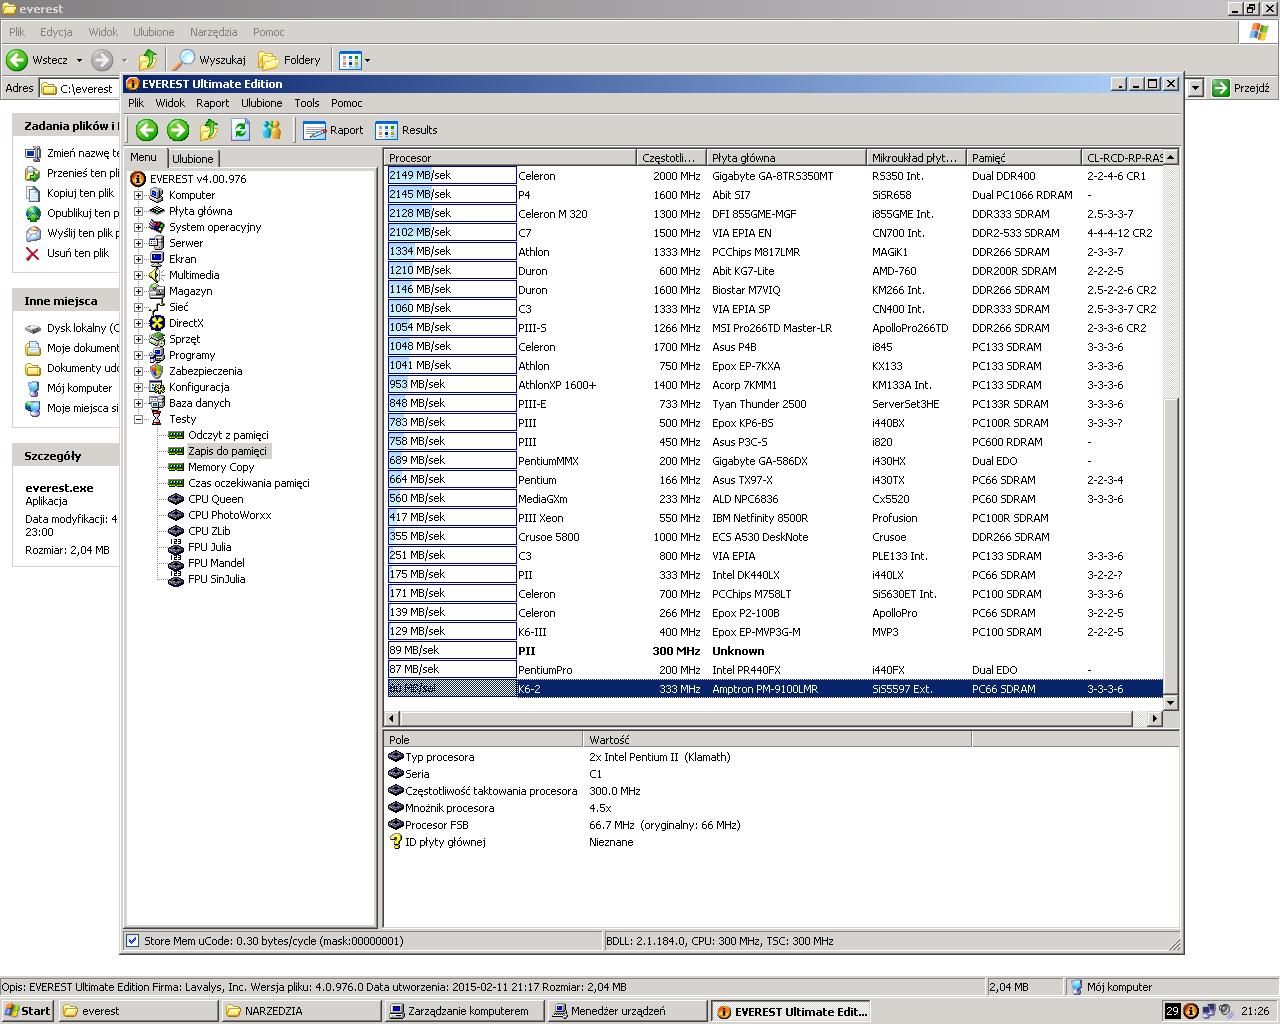Expand the Sieć tree node
Screen dimensions: 1280x1024
click(138, 307)
